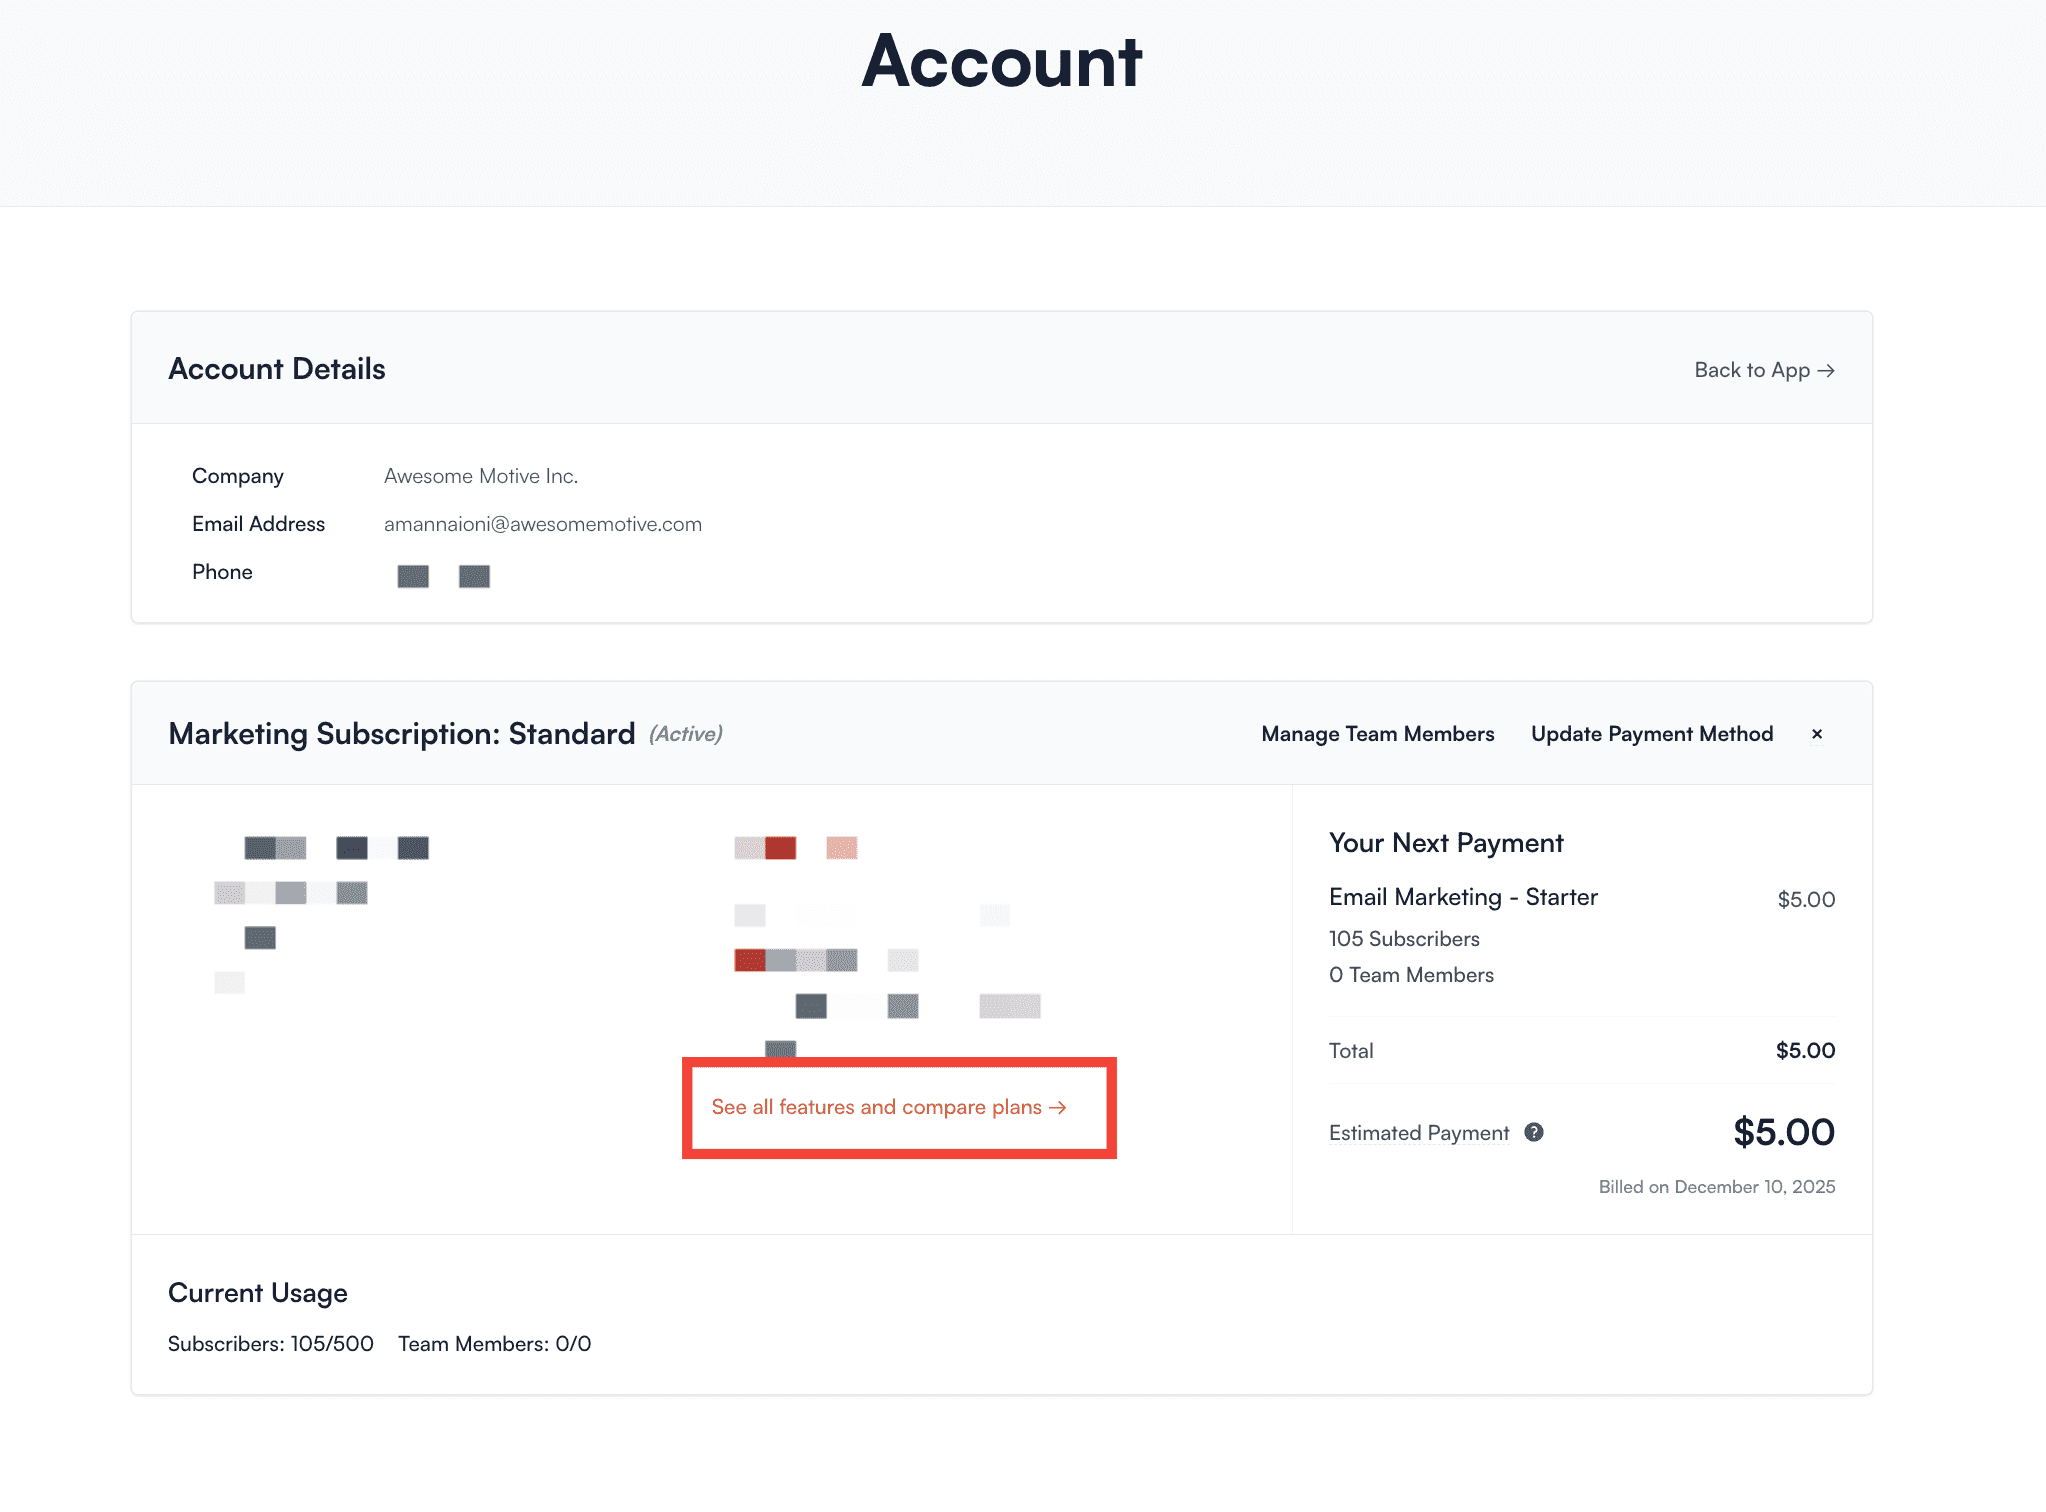Click the redacted phone number value
This screenshot has width=2046, height=1512.
coord(443,576)
